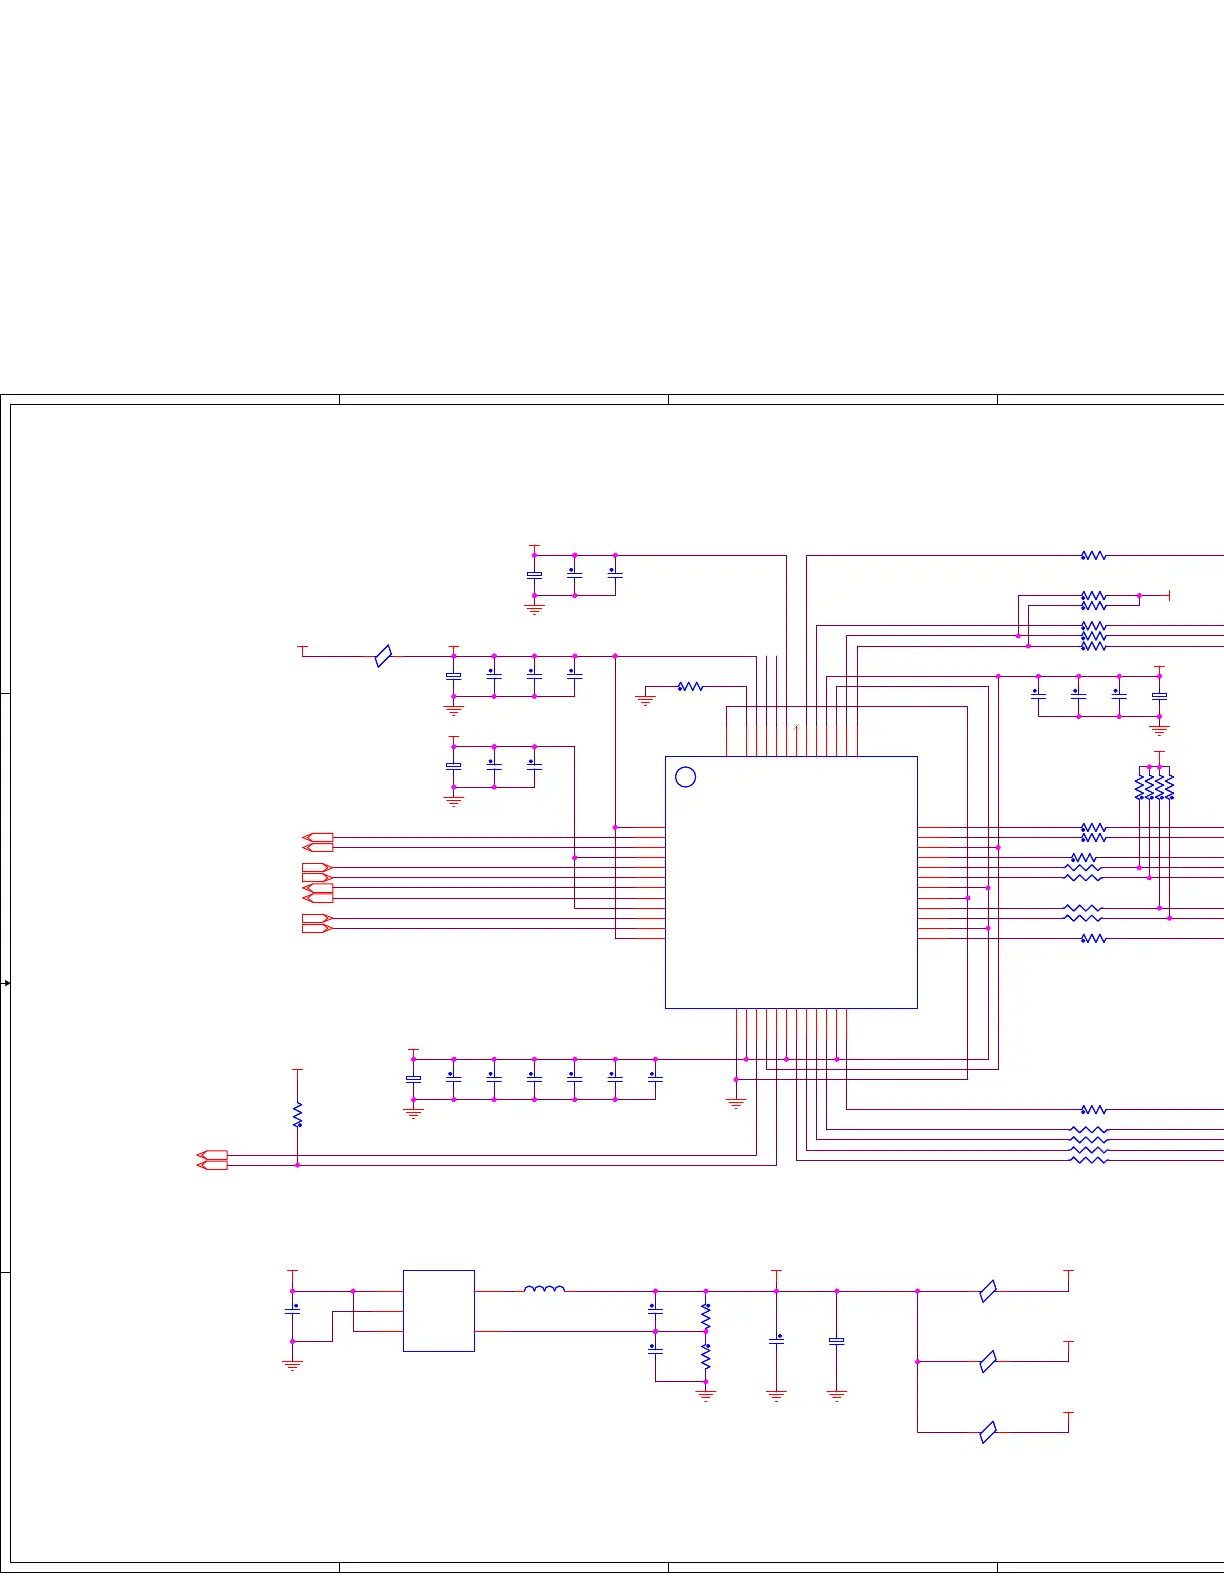
Task: Click the topmost off-page port left of the IC
Action: point(318,837)
